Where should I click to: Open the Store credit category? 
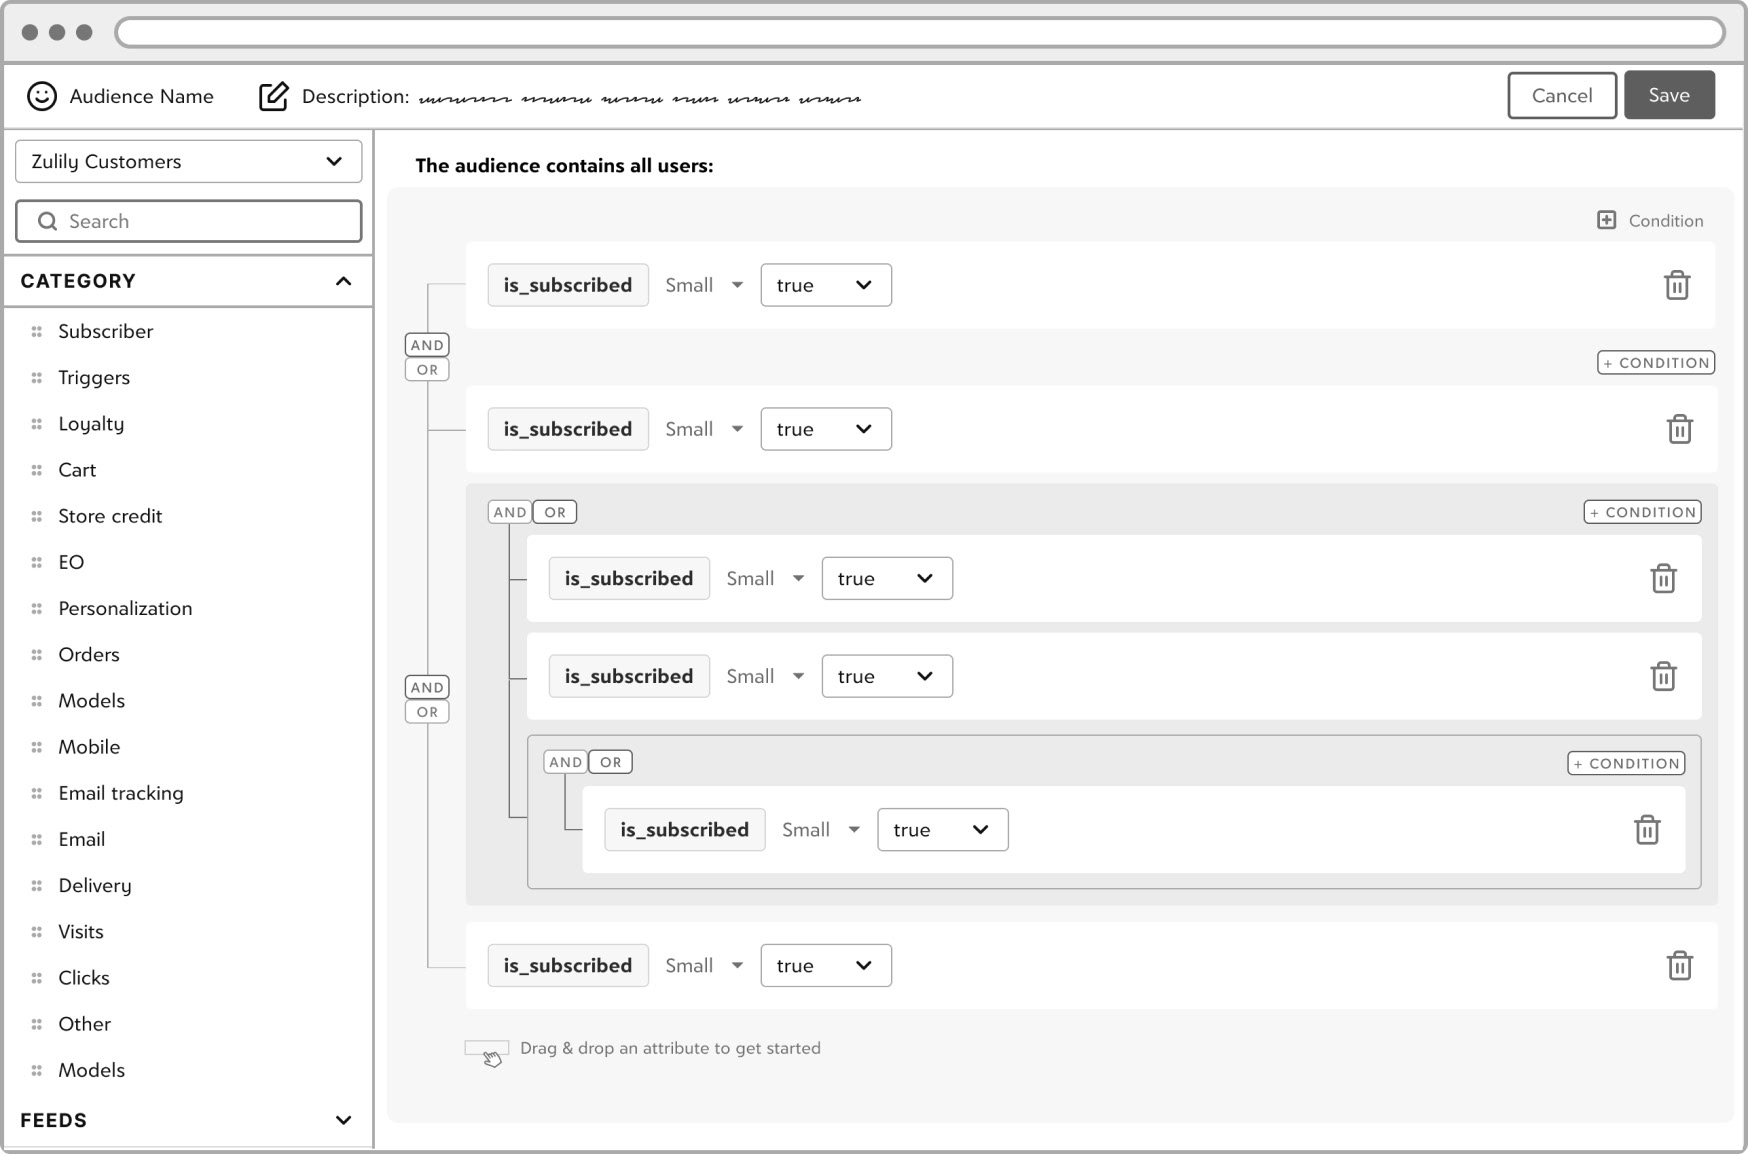pyautogui.click(x=110, y=516)
